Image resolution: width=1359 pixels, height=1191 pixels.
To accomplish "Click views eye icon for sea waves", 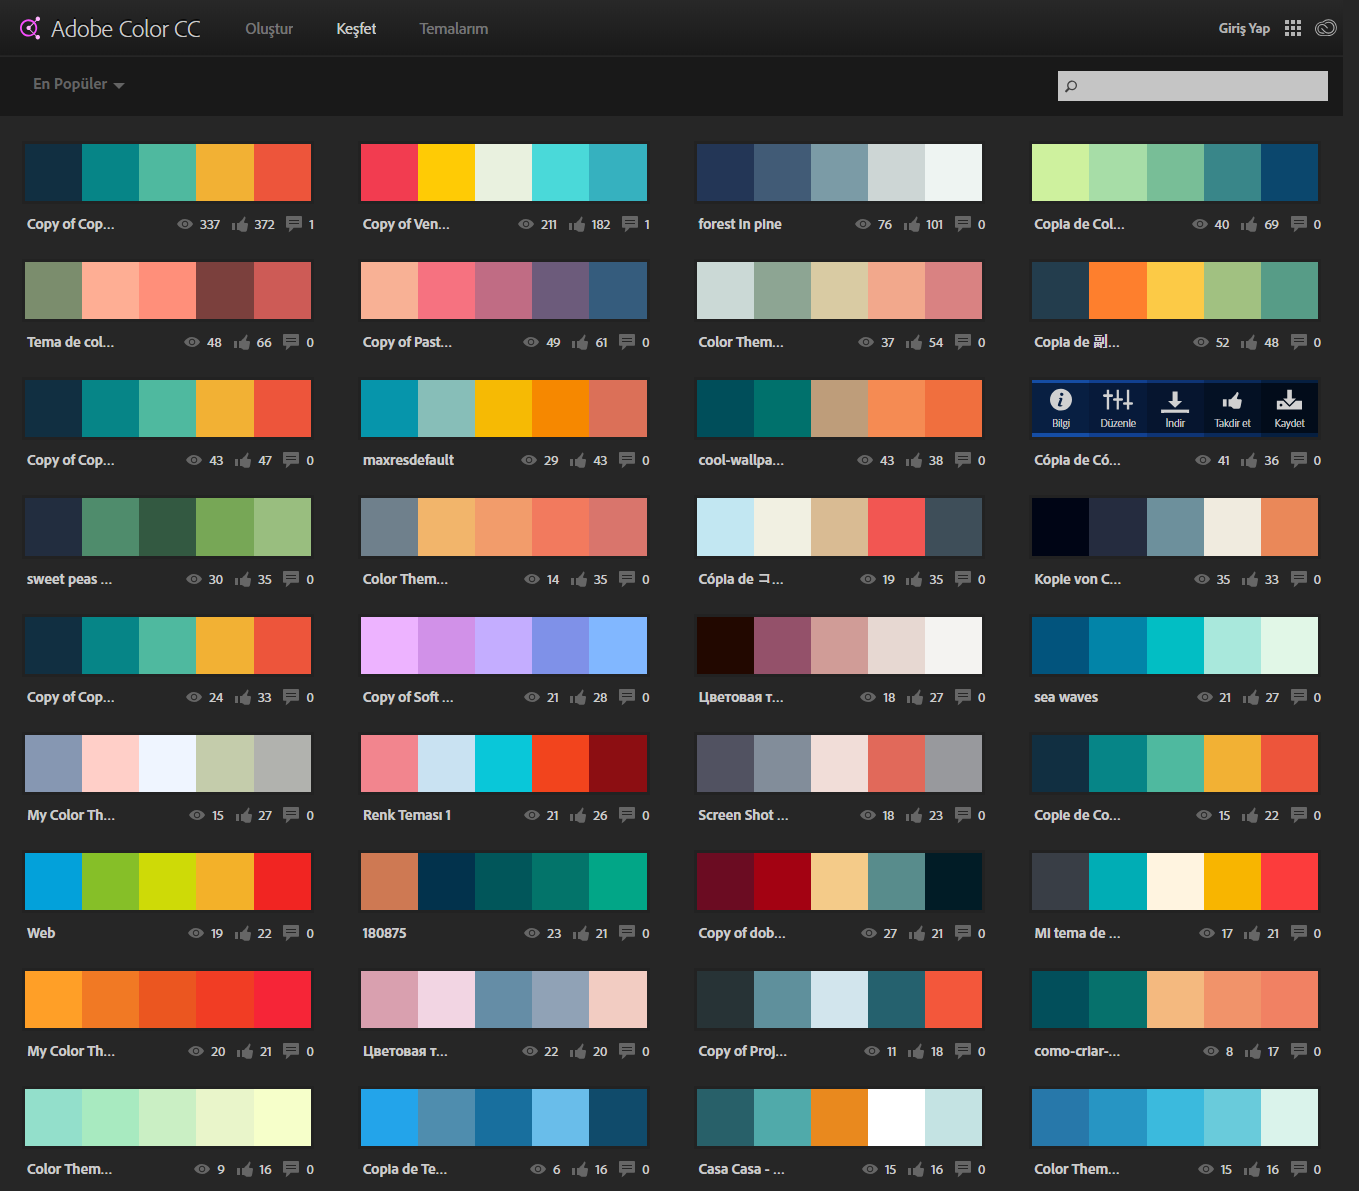I will click(x=1204, y=697).
